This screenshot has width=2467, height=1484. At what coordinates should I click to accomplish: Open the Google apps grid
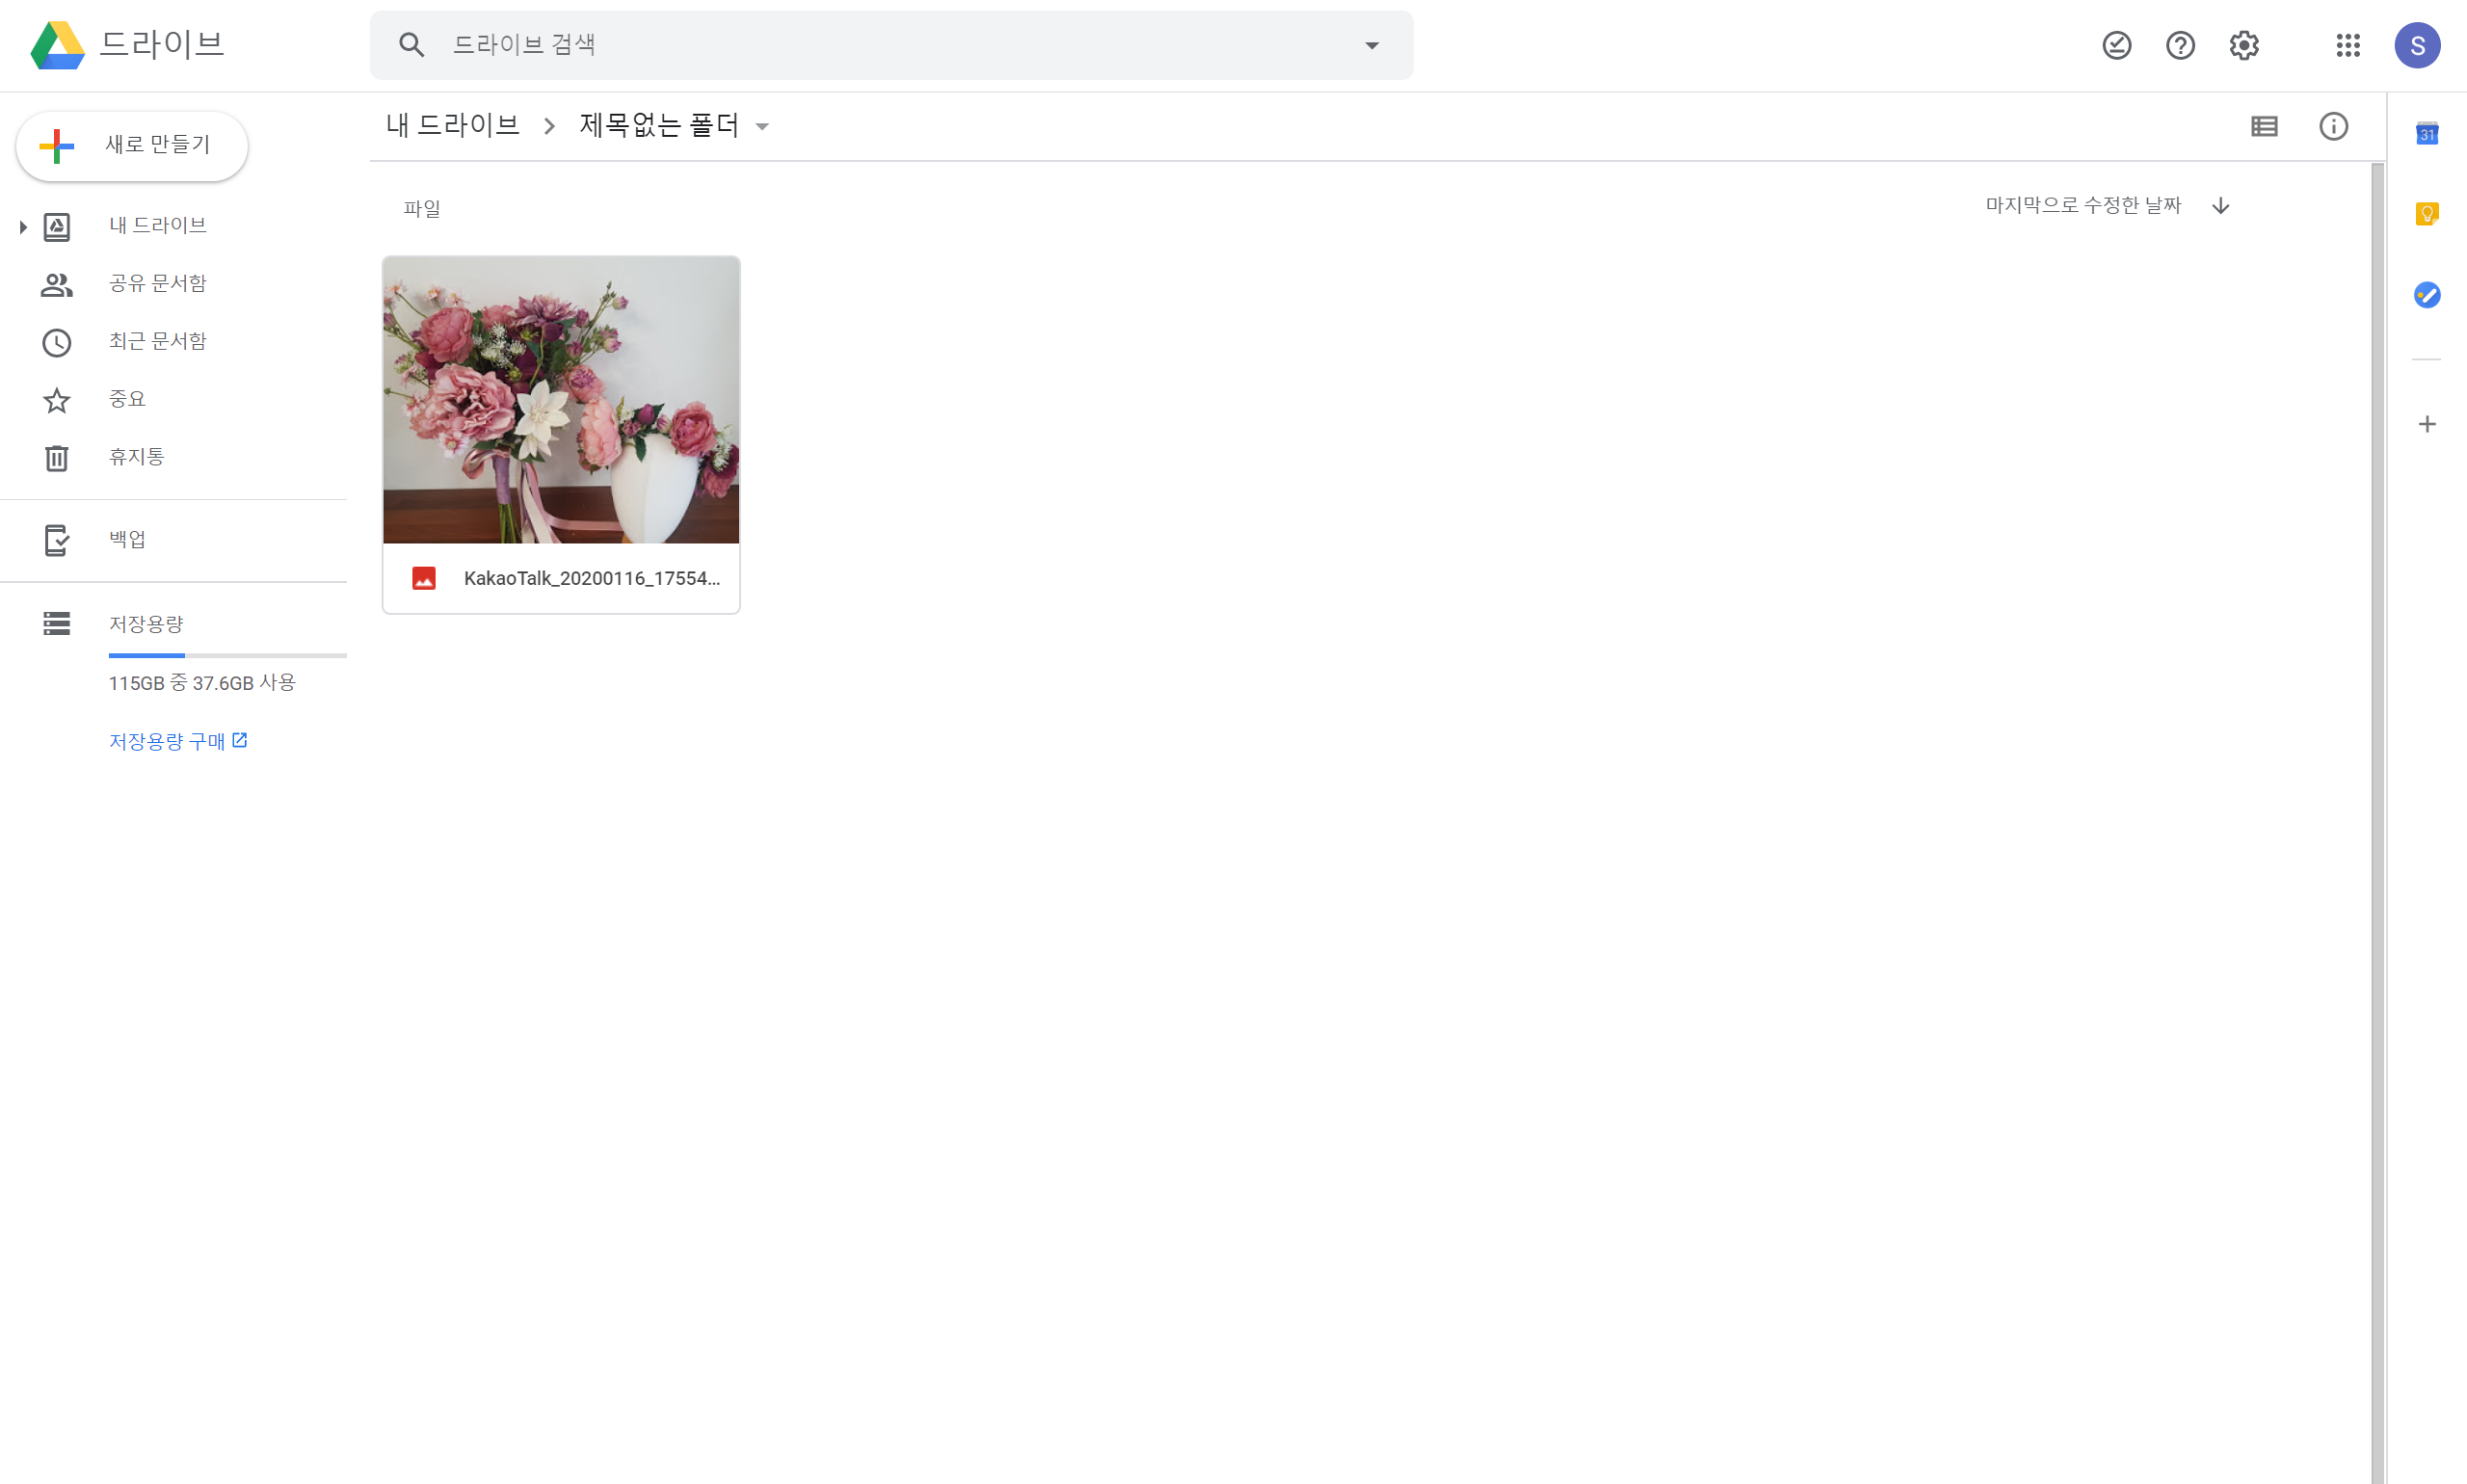click(2347, 45)
